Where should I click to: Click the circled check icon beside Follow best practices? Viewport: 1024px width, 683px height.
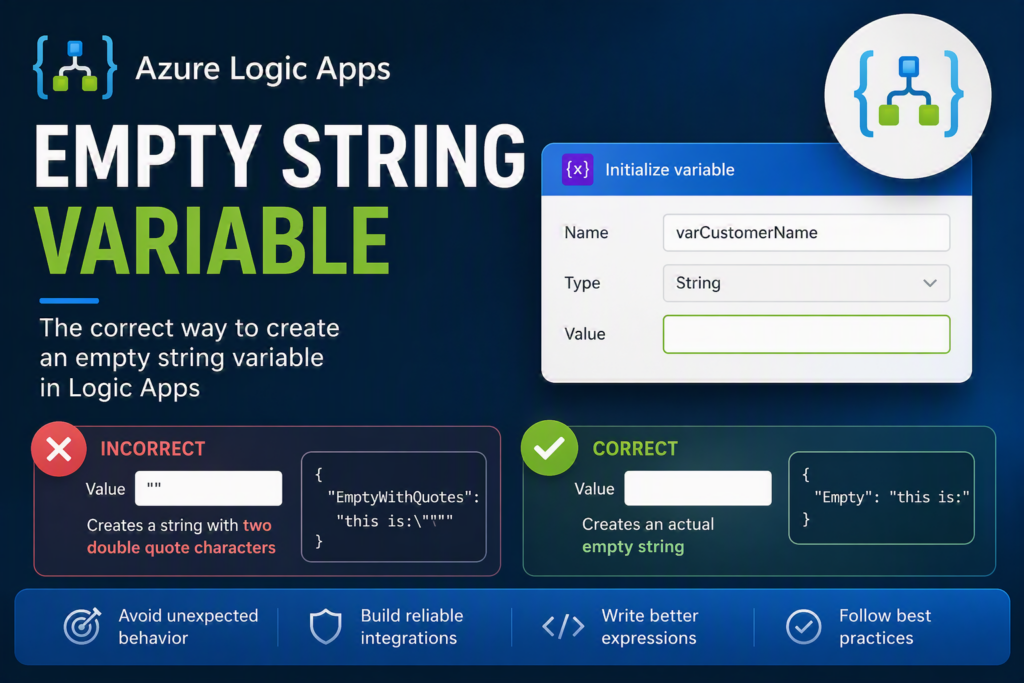[x=803, y=627]
